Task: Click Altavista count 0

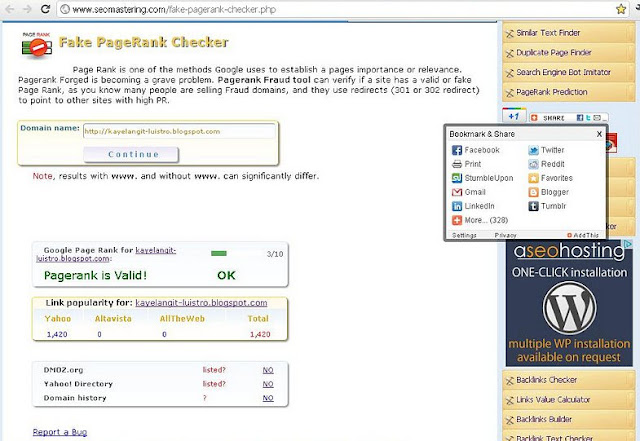Action: (x=99, y=334)
